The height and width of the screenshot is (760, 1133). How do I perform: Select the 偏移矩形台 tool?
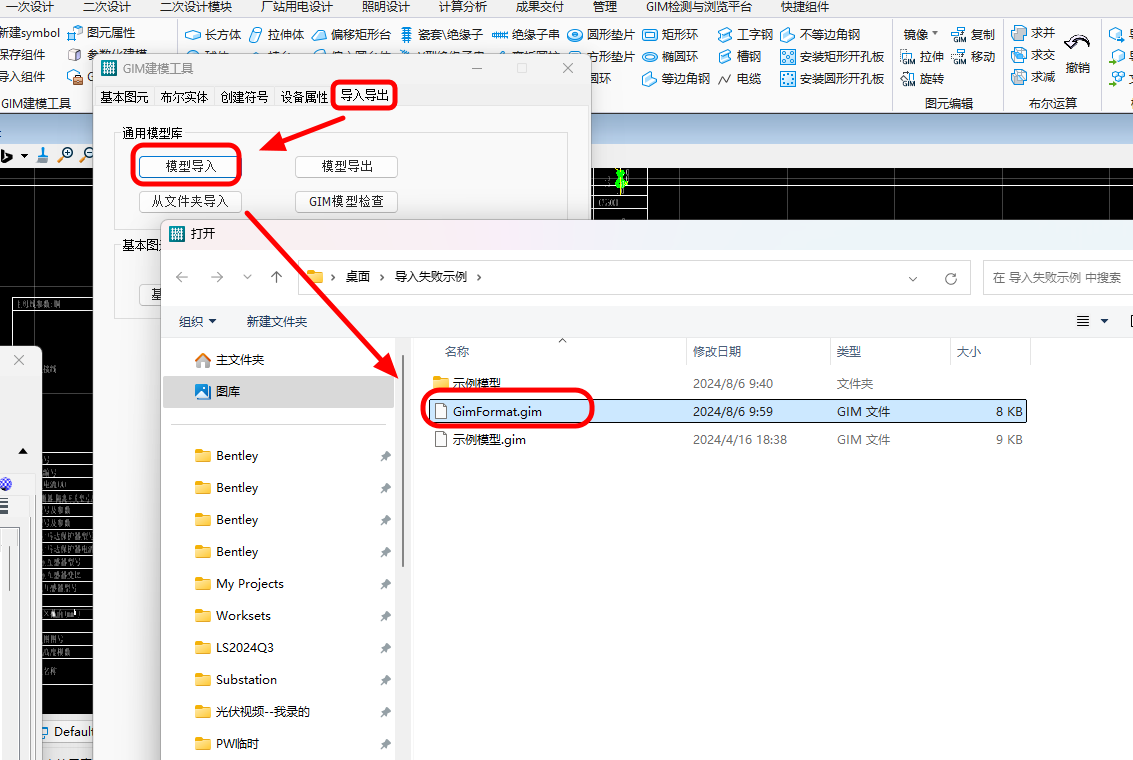pos(351,35)
